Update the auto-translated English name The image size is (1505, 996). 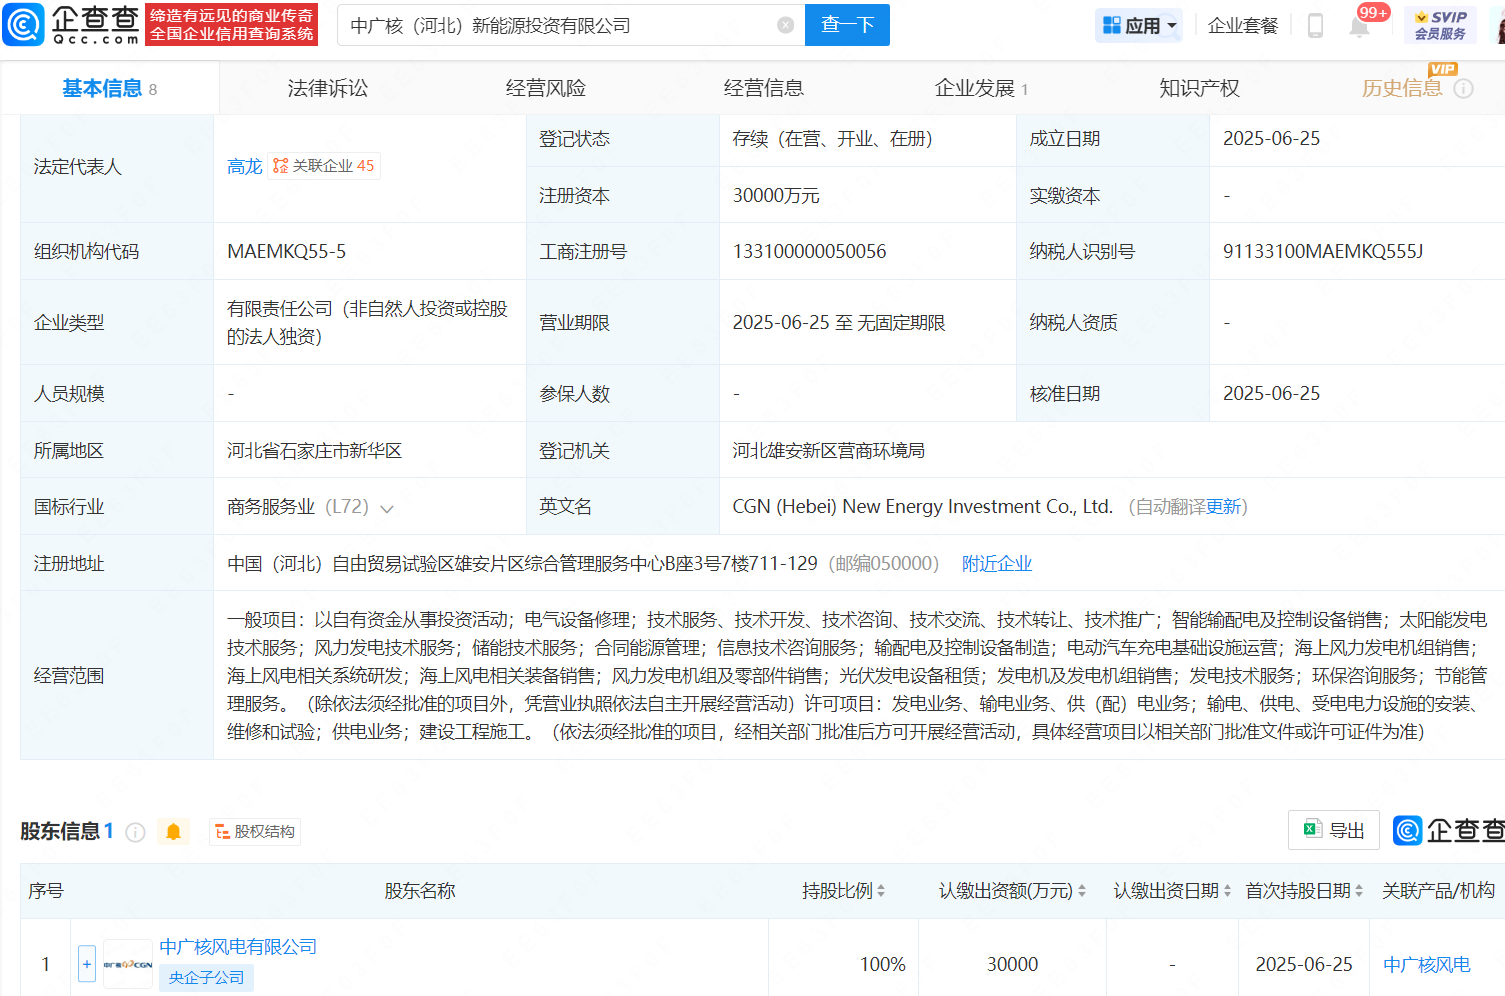pos(1223,506)
